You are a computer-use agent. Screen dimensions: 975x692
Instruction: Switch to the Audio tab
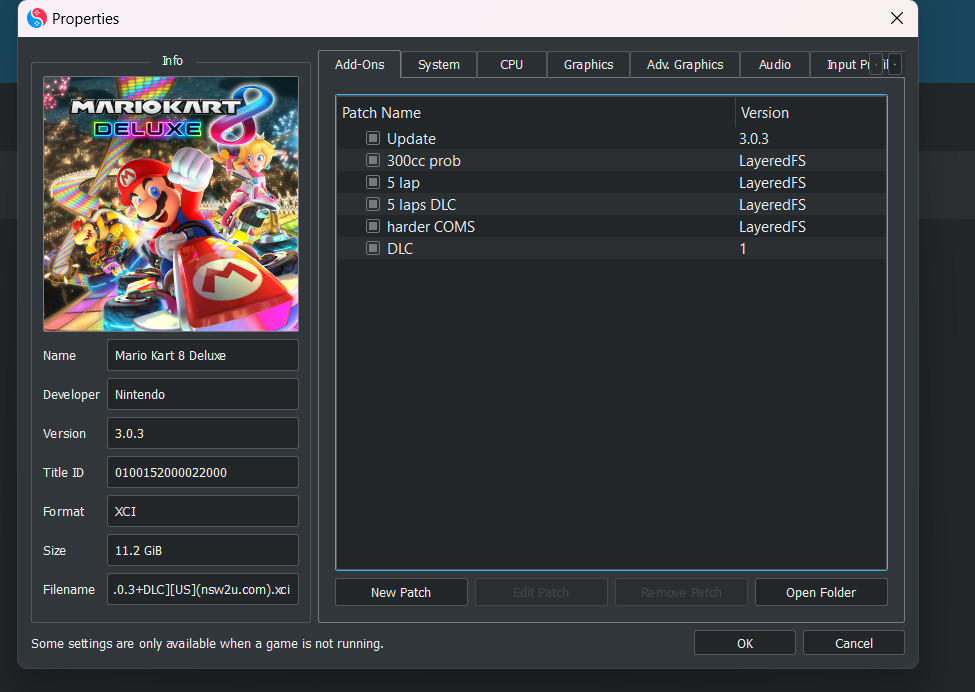pyautogui.click(x=775, y=65)
